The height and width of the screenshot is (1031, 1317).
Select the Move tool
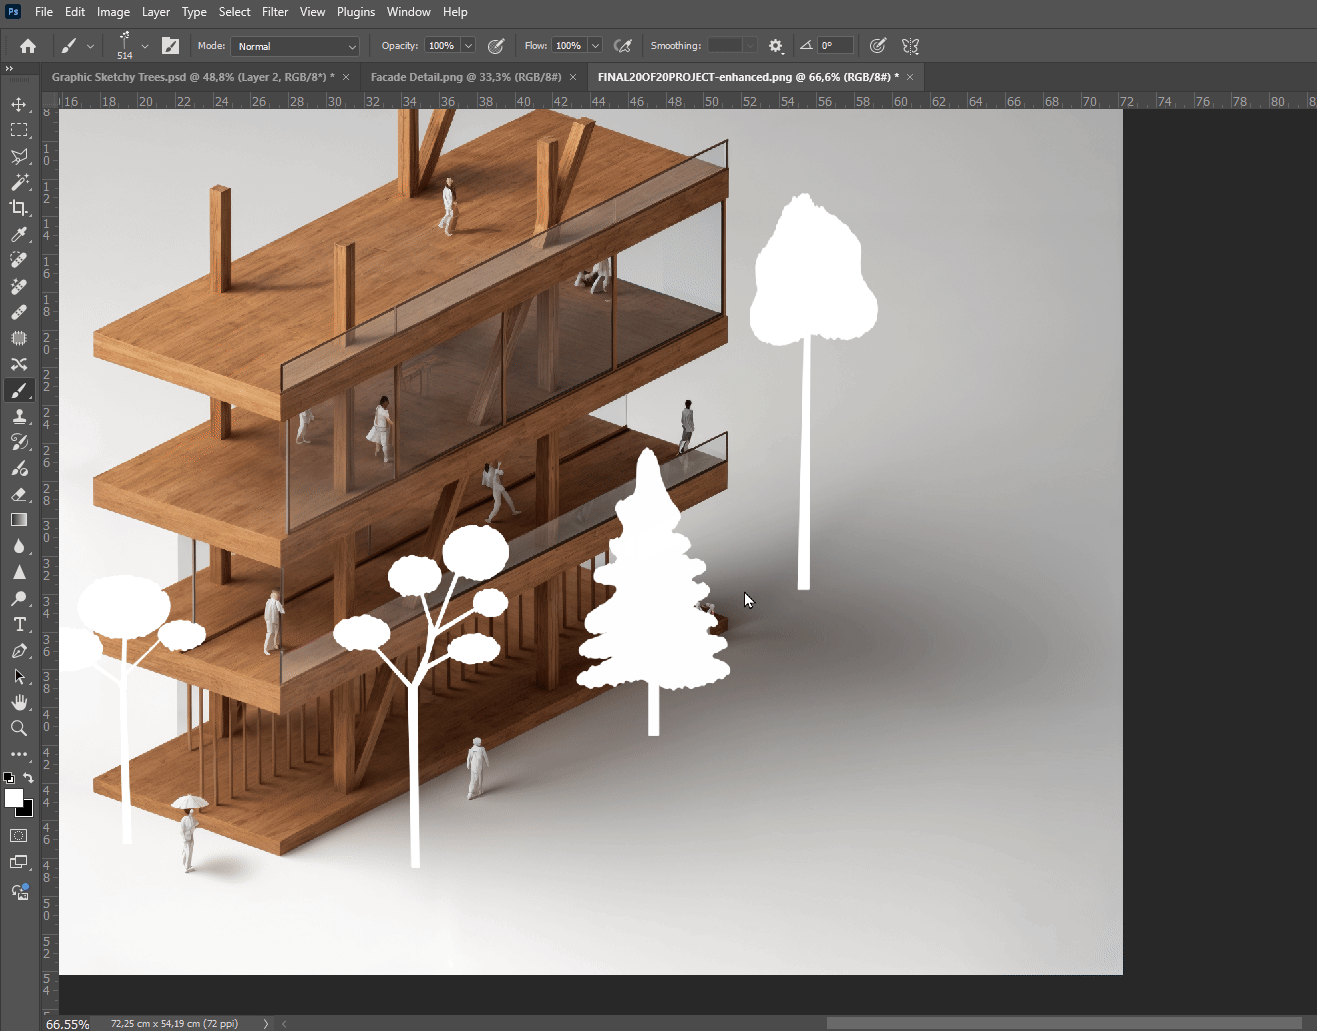(19, 104)
